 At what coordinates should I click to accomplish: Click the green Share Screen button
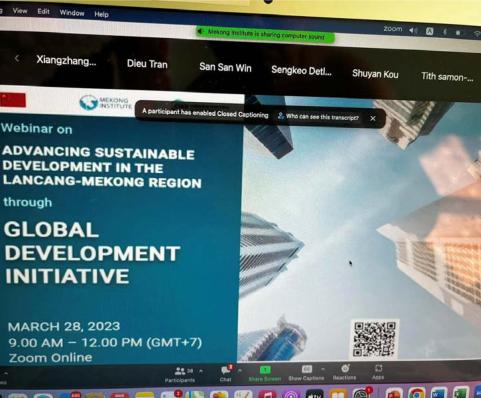point(265,374)
